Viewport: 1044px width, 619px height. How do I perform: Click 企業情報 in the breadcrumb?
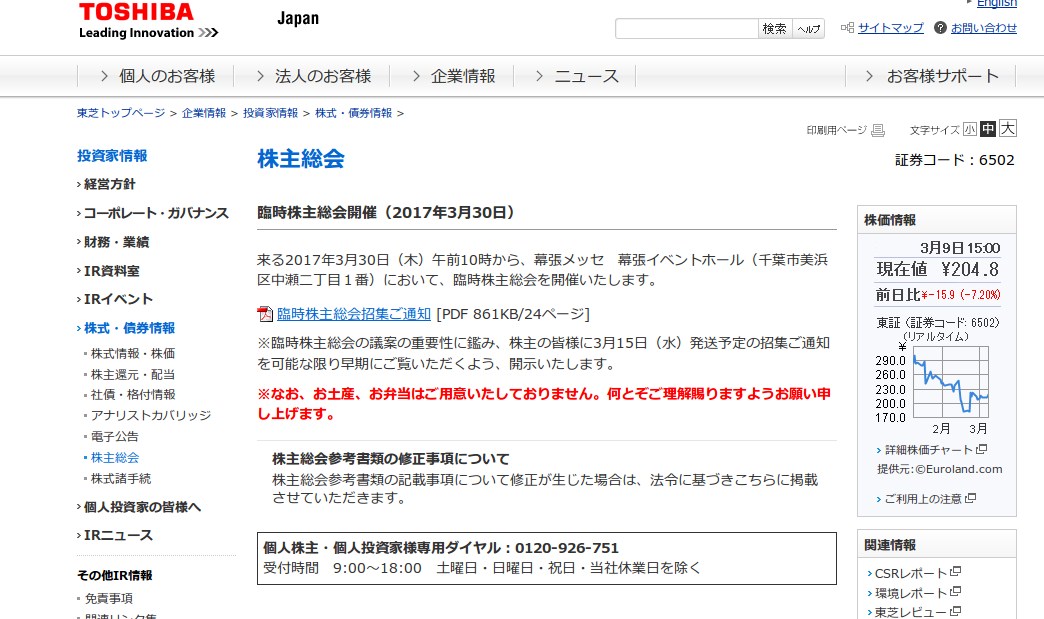pos(204,113)
